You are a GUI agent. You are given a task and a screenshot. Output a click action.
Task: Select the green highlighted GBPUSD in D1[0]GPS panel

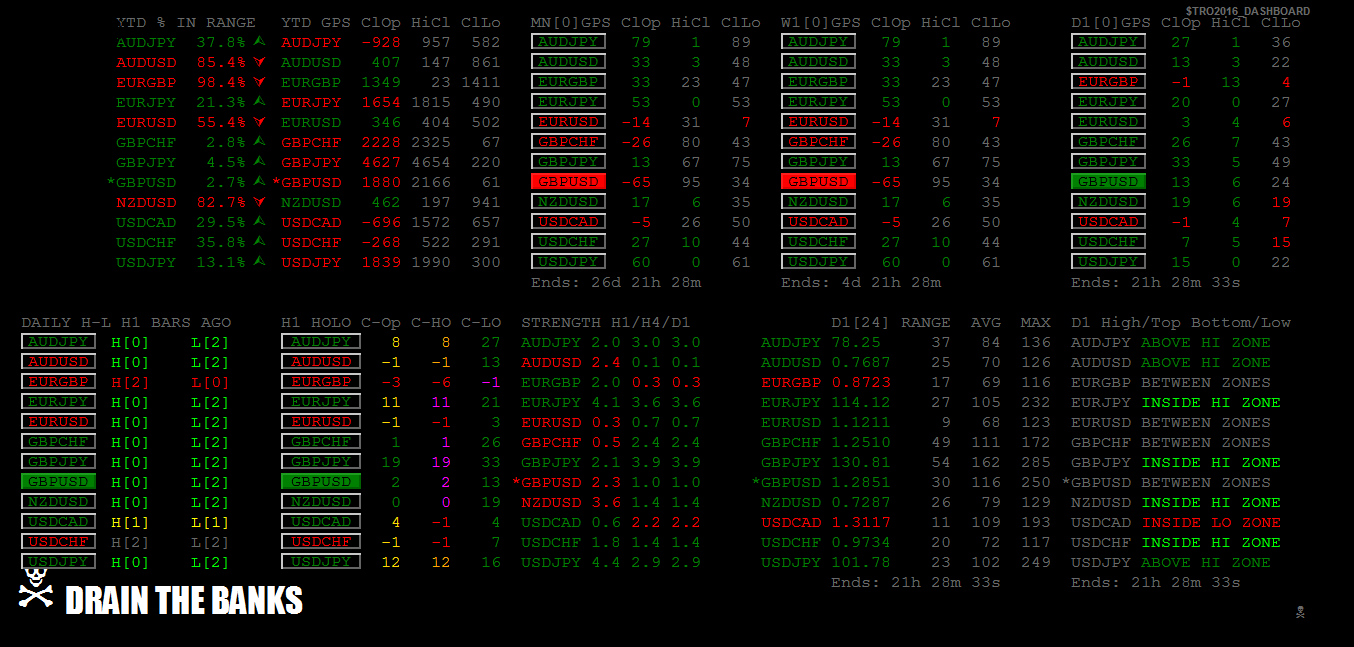pyautogui.click(x=1108, y=182)
